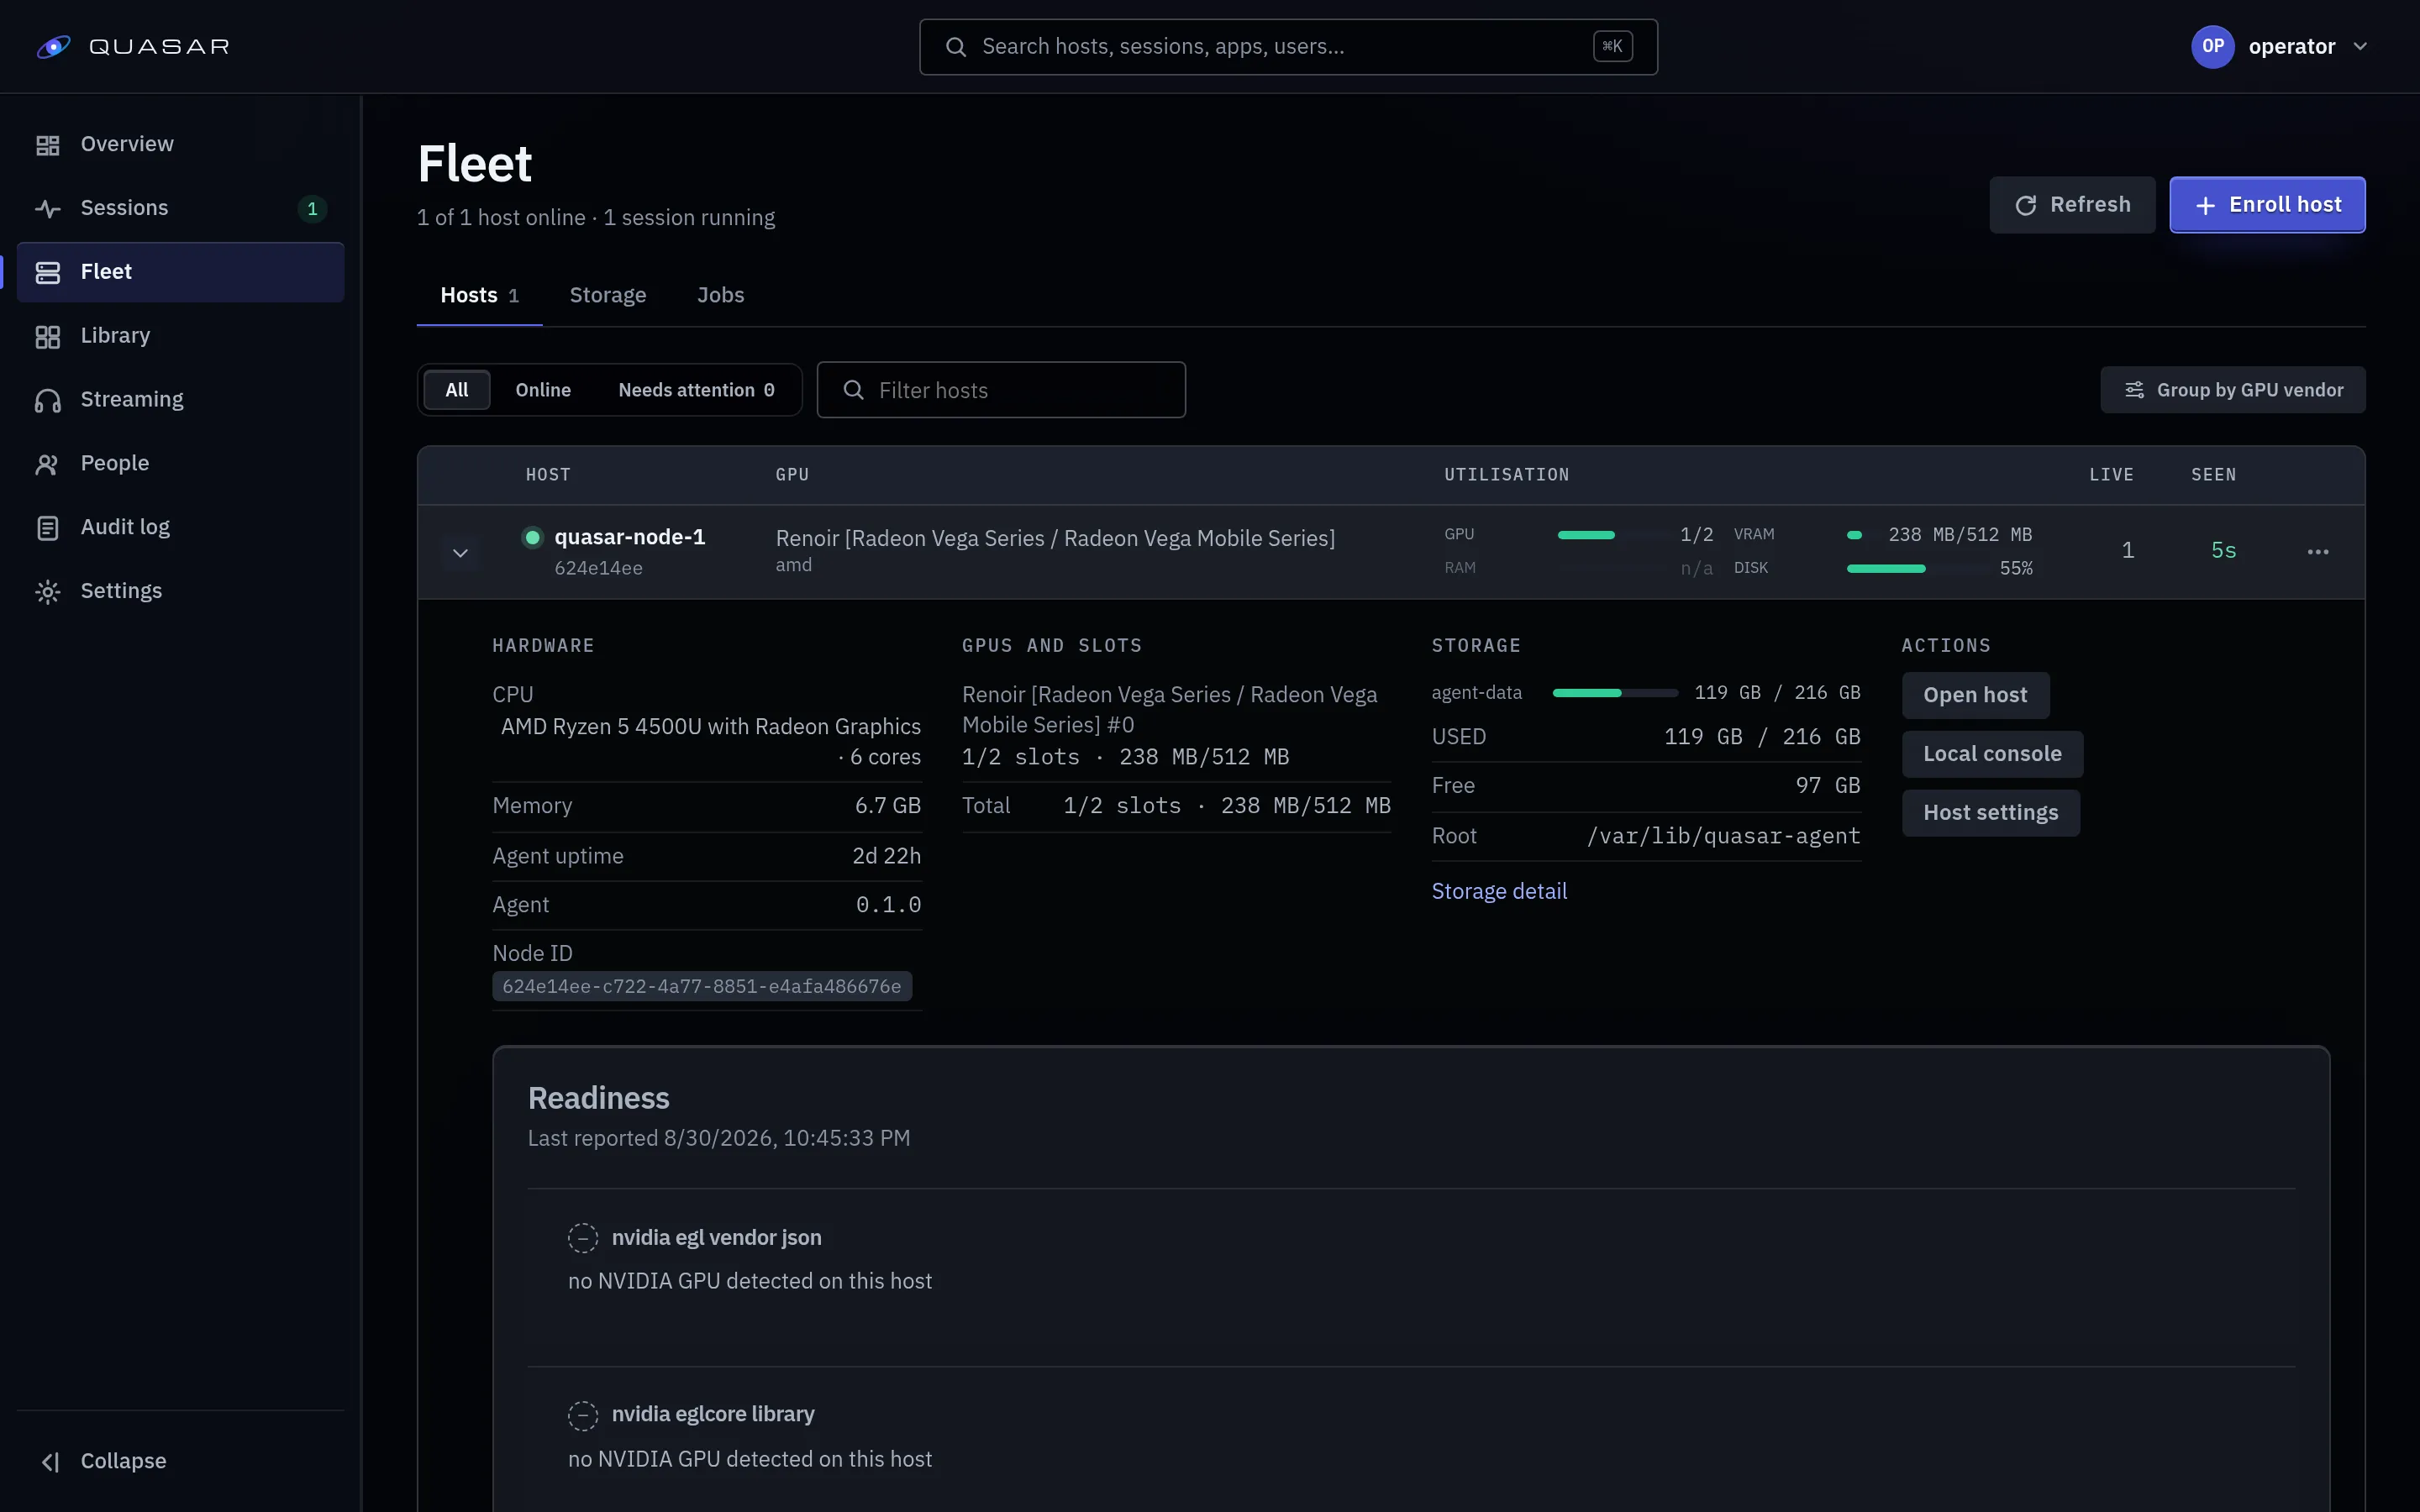Click the green online status dot of quasar-node-1
This screenshot has height=1512, width=2420.
(x=533, y=538)
